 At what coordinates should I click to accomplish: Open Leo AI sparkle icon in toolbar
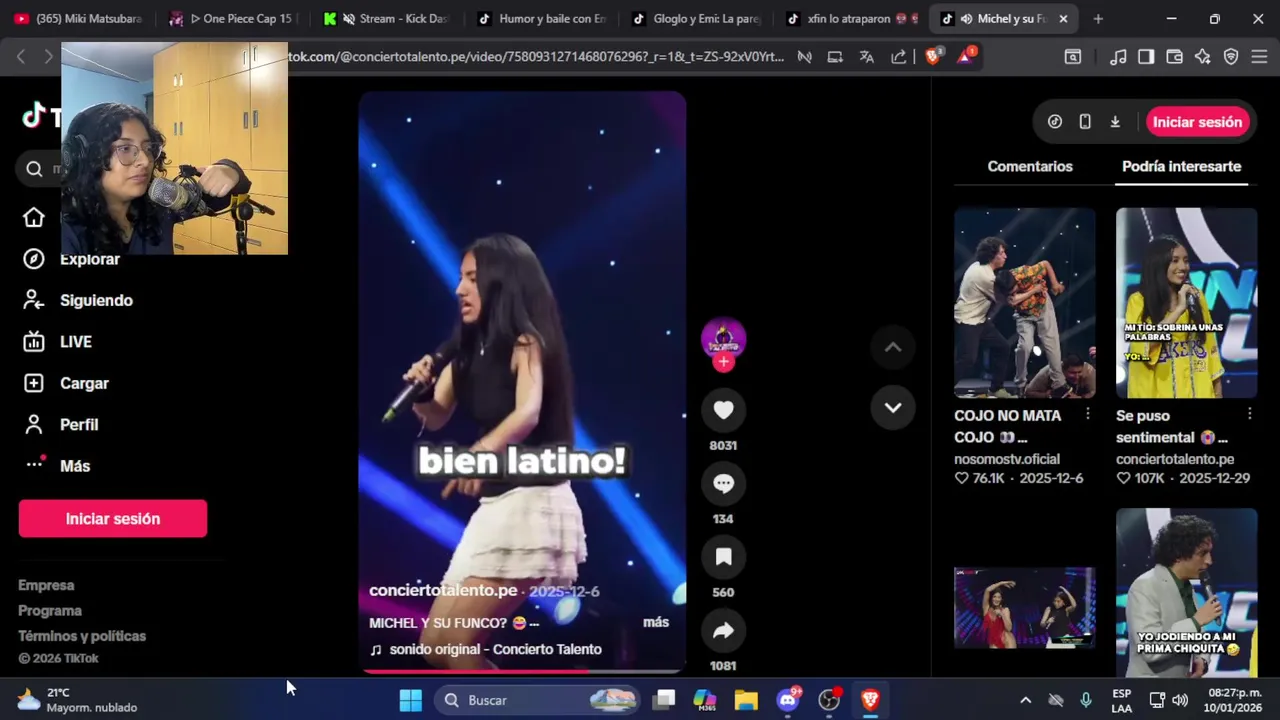point(1203,57)
